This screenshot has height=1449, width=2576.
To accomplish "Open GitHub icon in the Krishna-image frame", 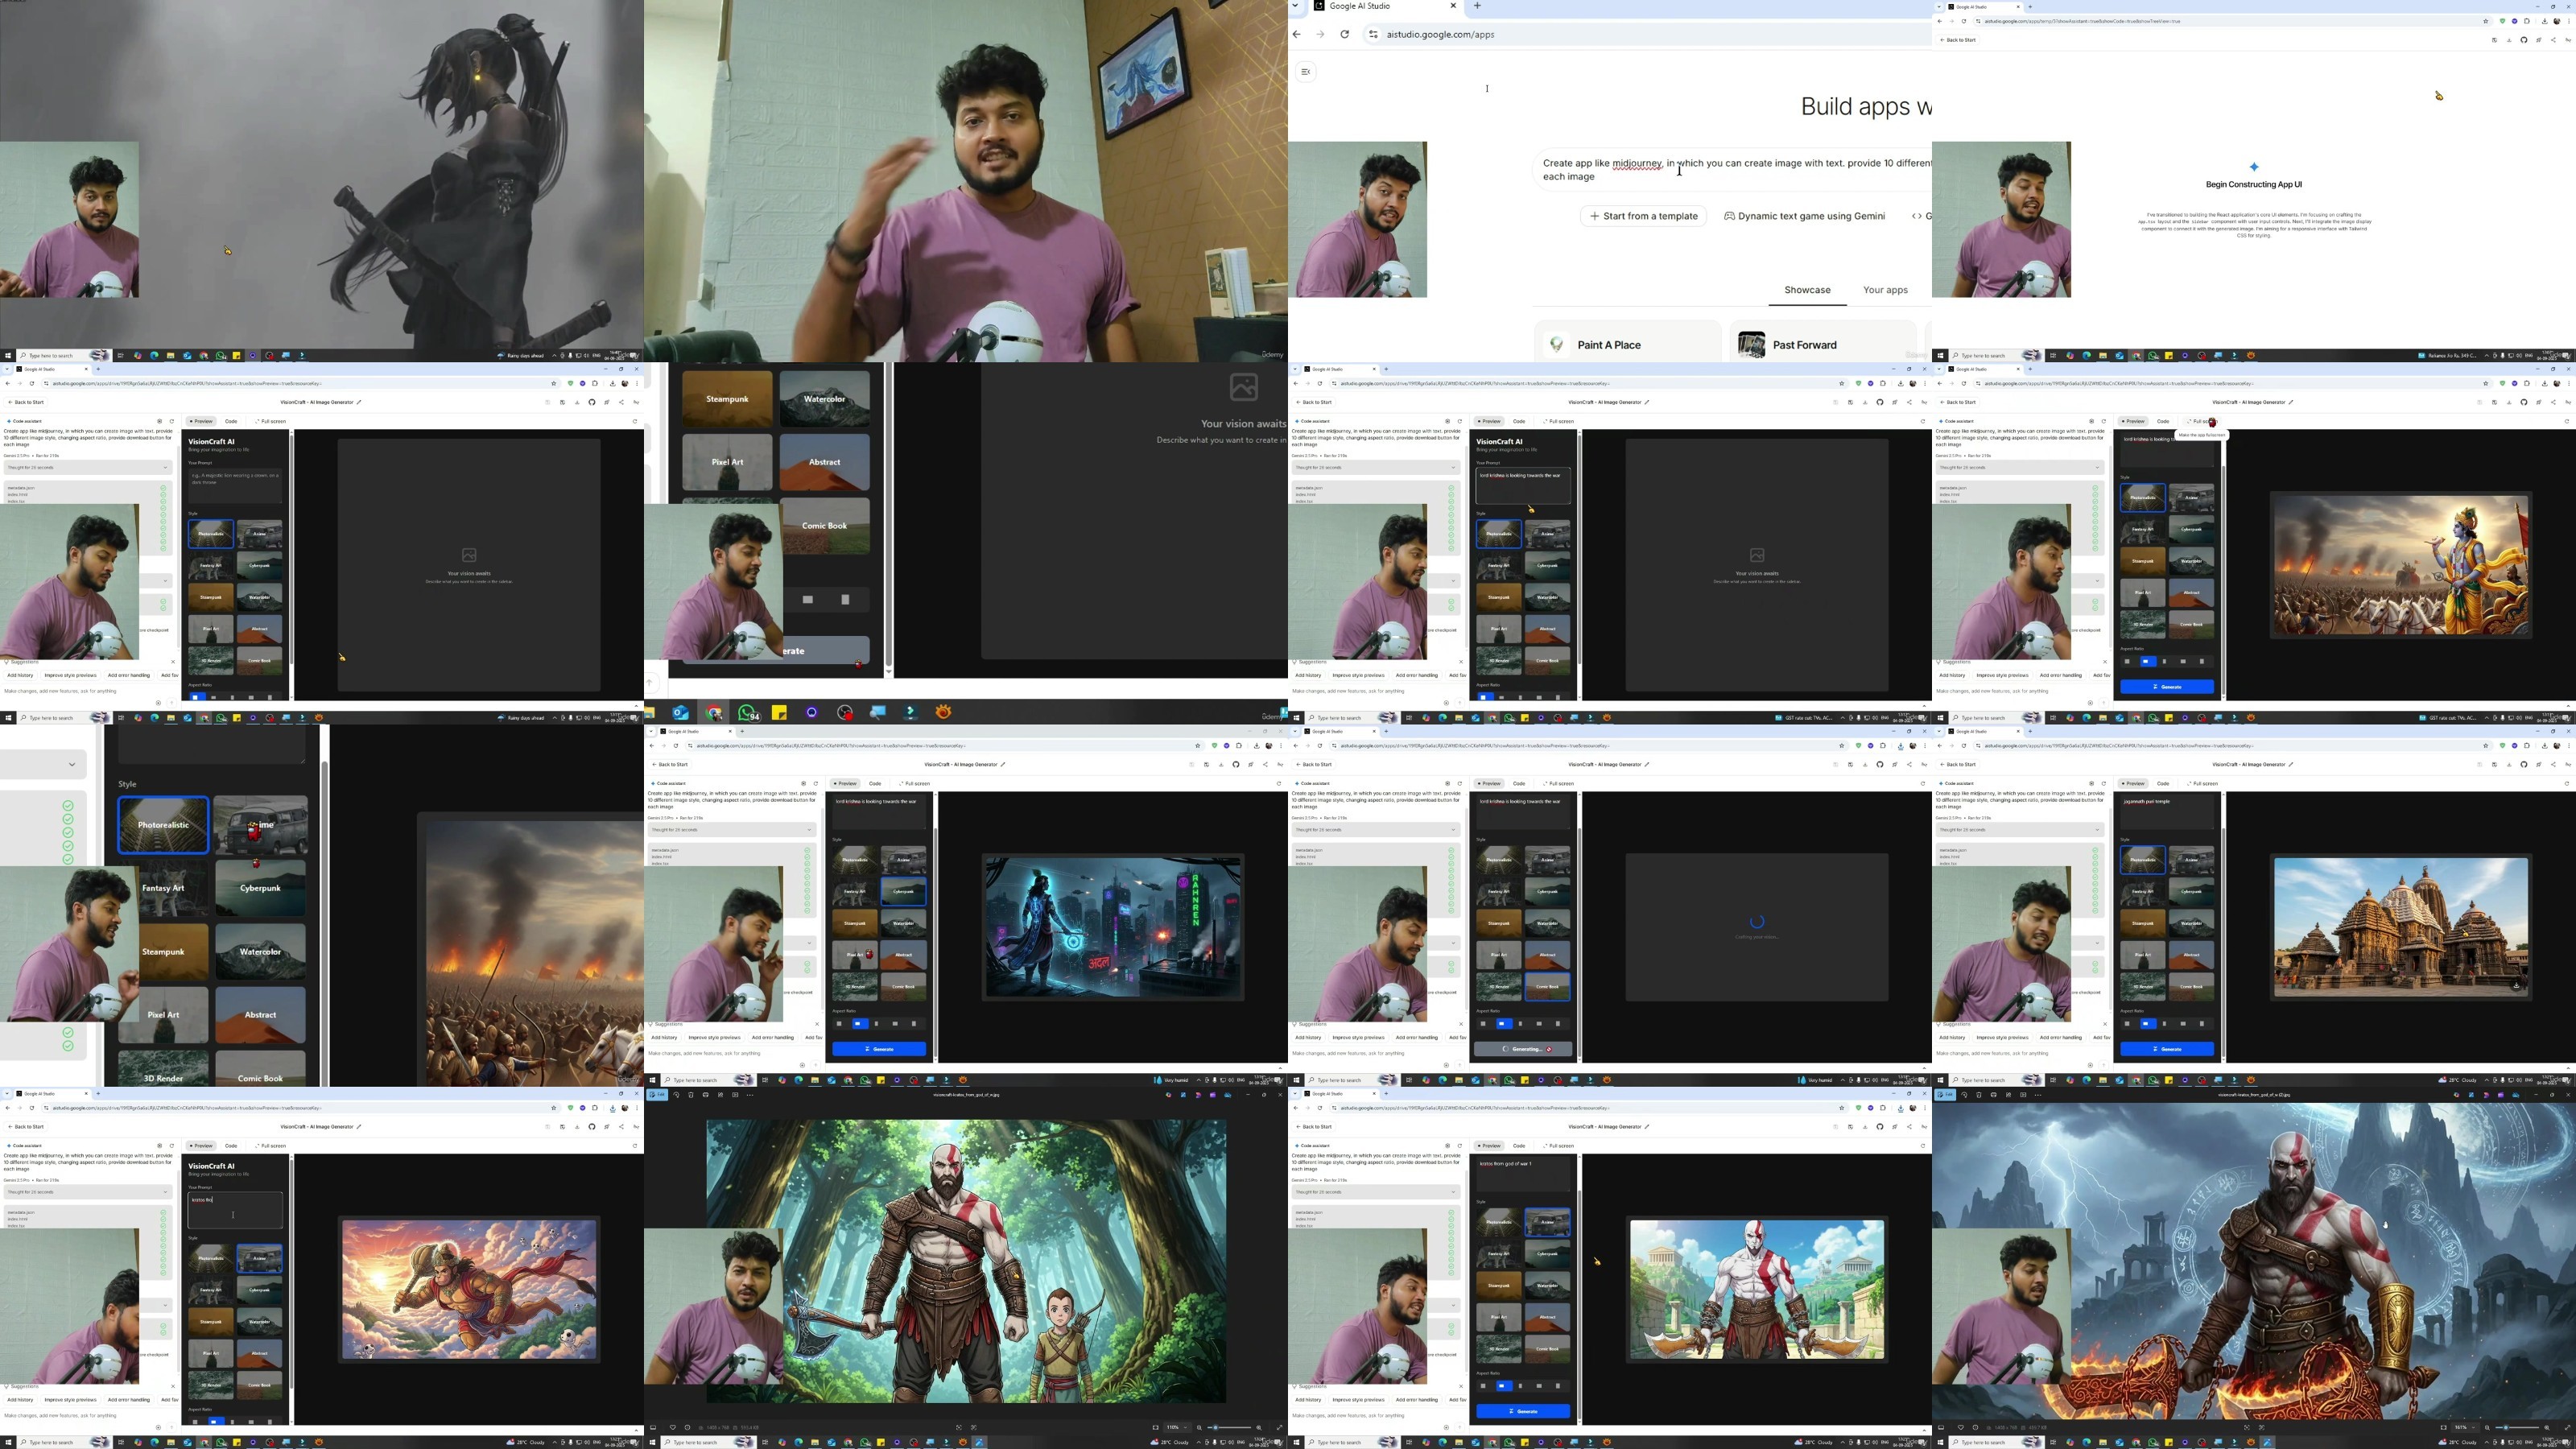I will [x=2524, y=403].
